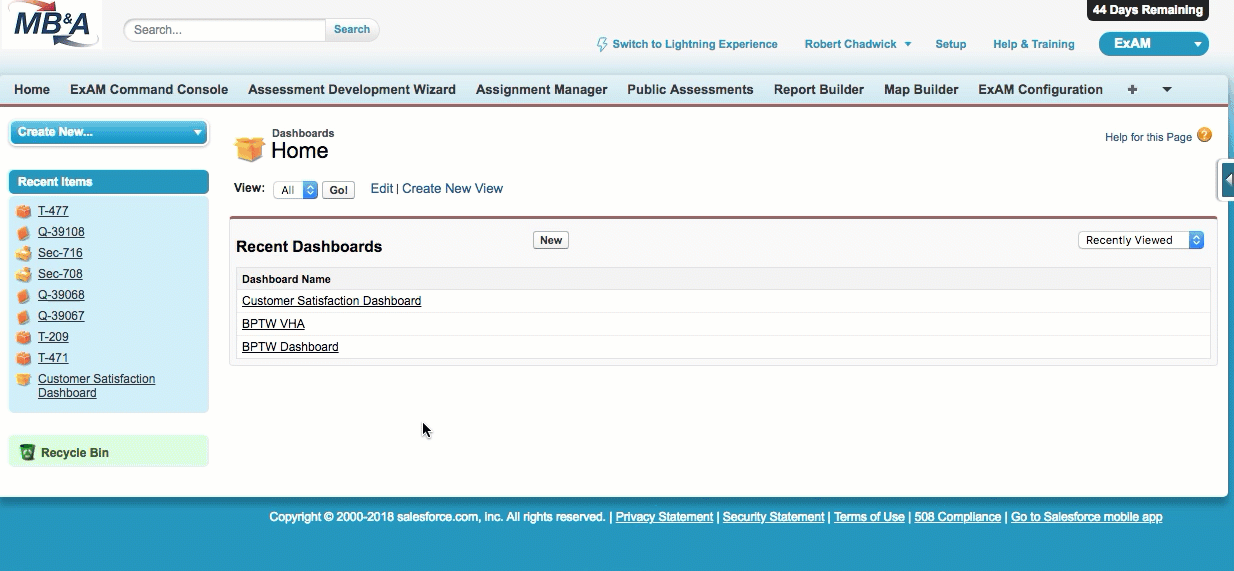Click the icon beside T-471
Image resolution: width=1234 pixels, height=571 pixels.
[24, 358]
